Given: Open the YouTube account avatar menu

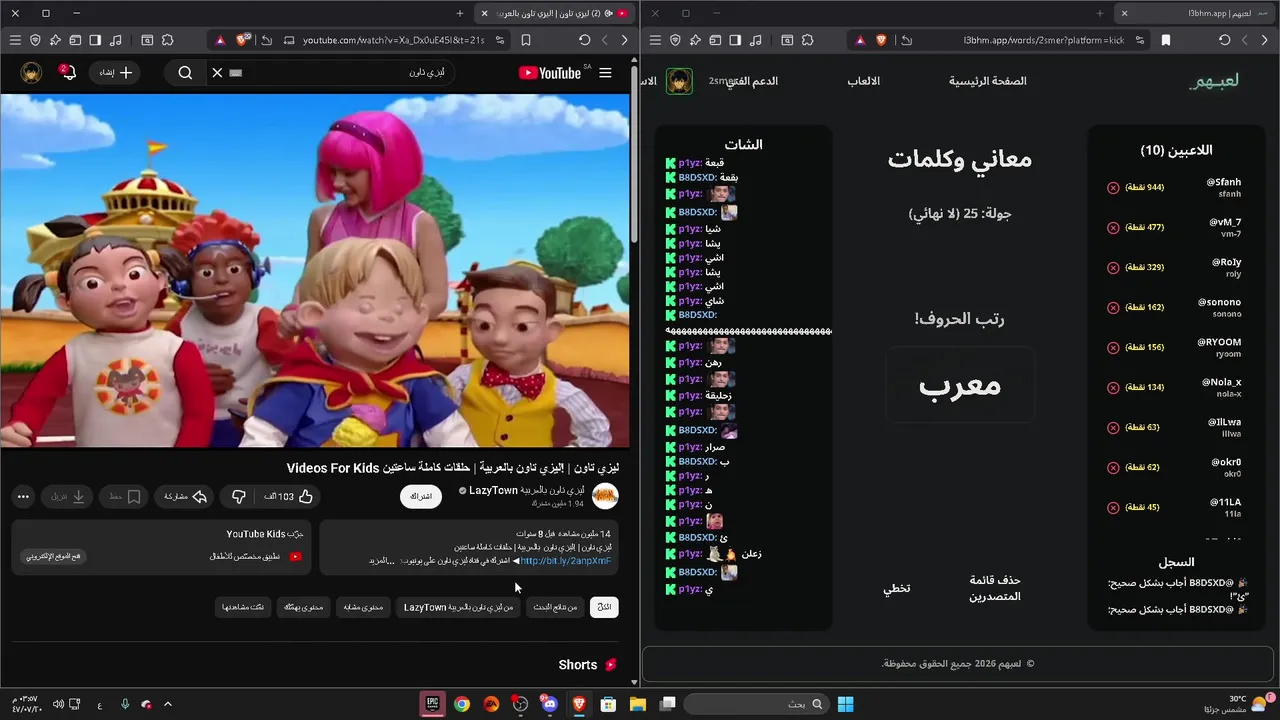Looking at the screenshot, I should pos(31,73).
